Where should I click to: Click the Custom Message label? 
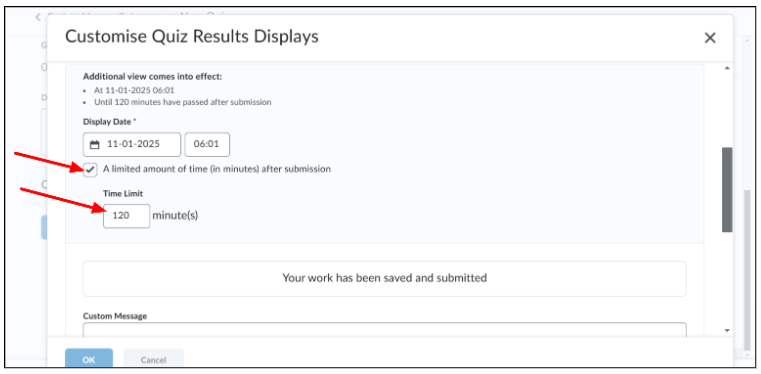115,316
